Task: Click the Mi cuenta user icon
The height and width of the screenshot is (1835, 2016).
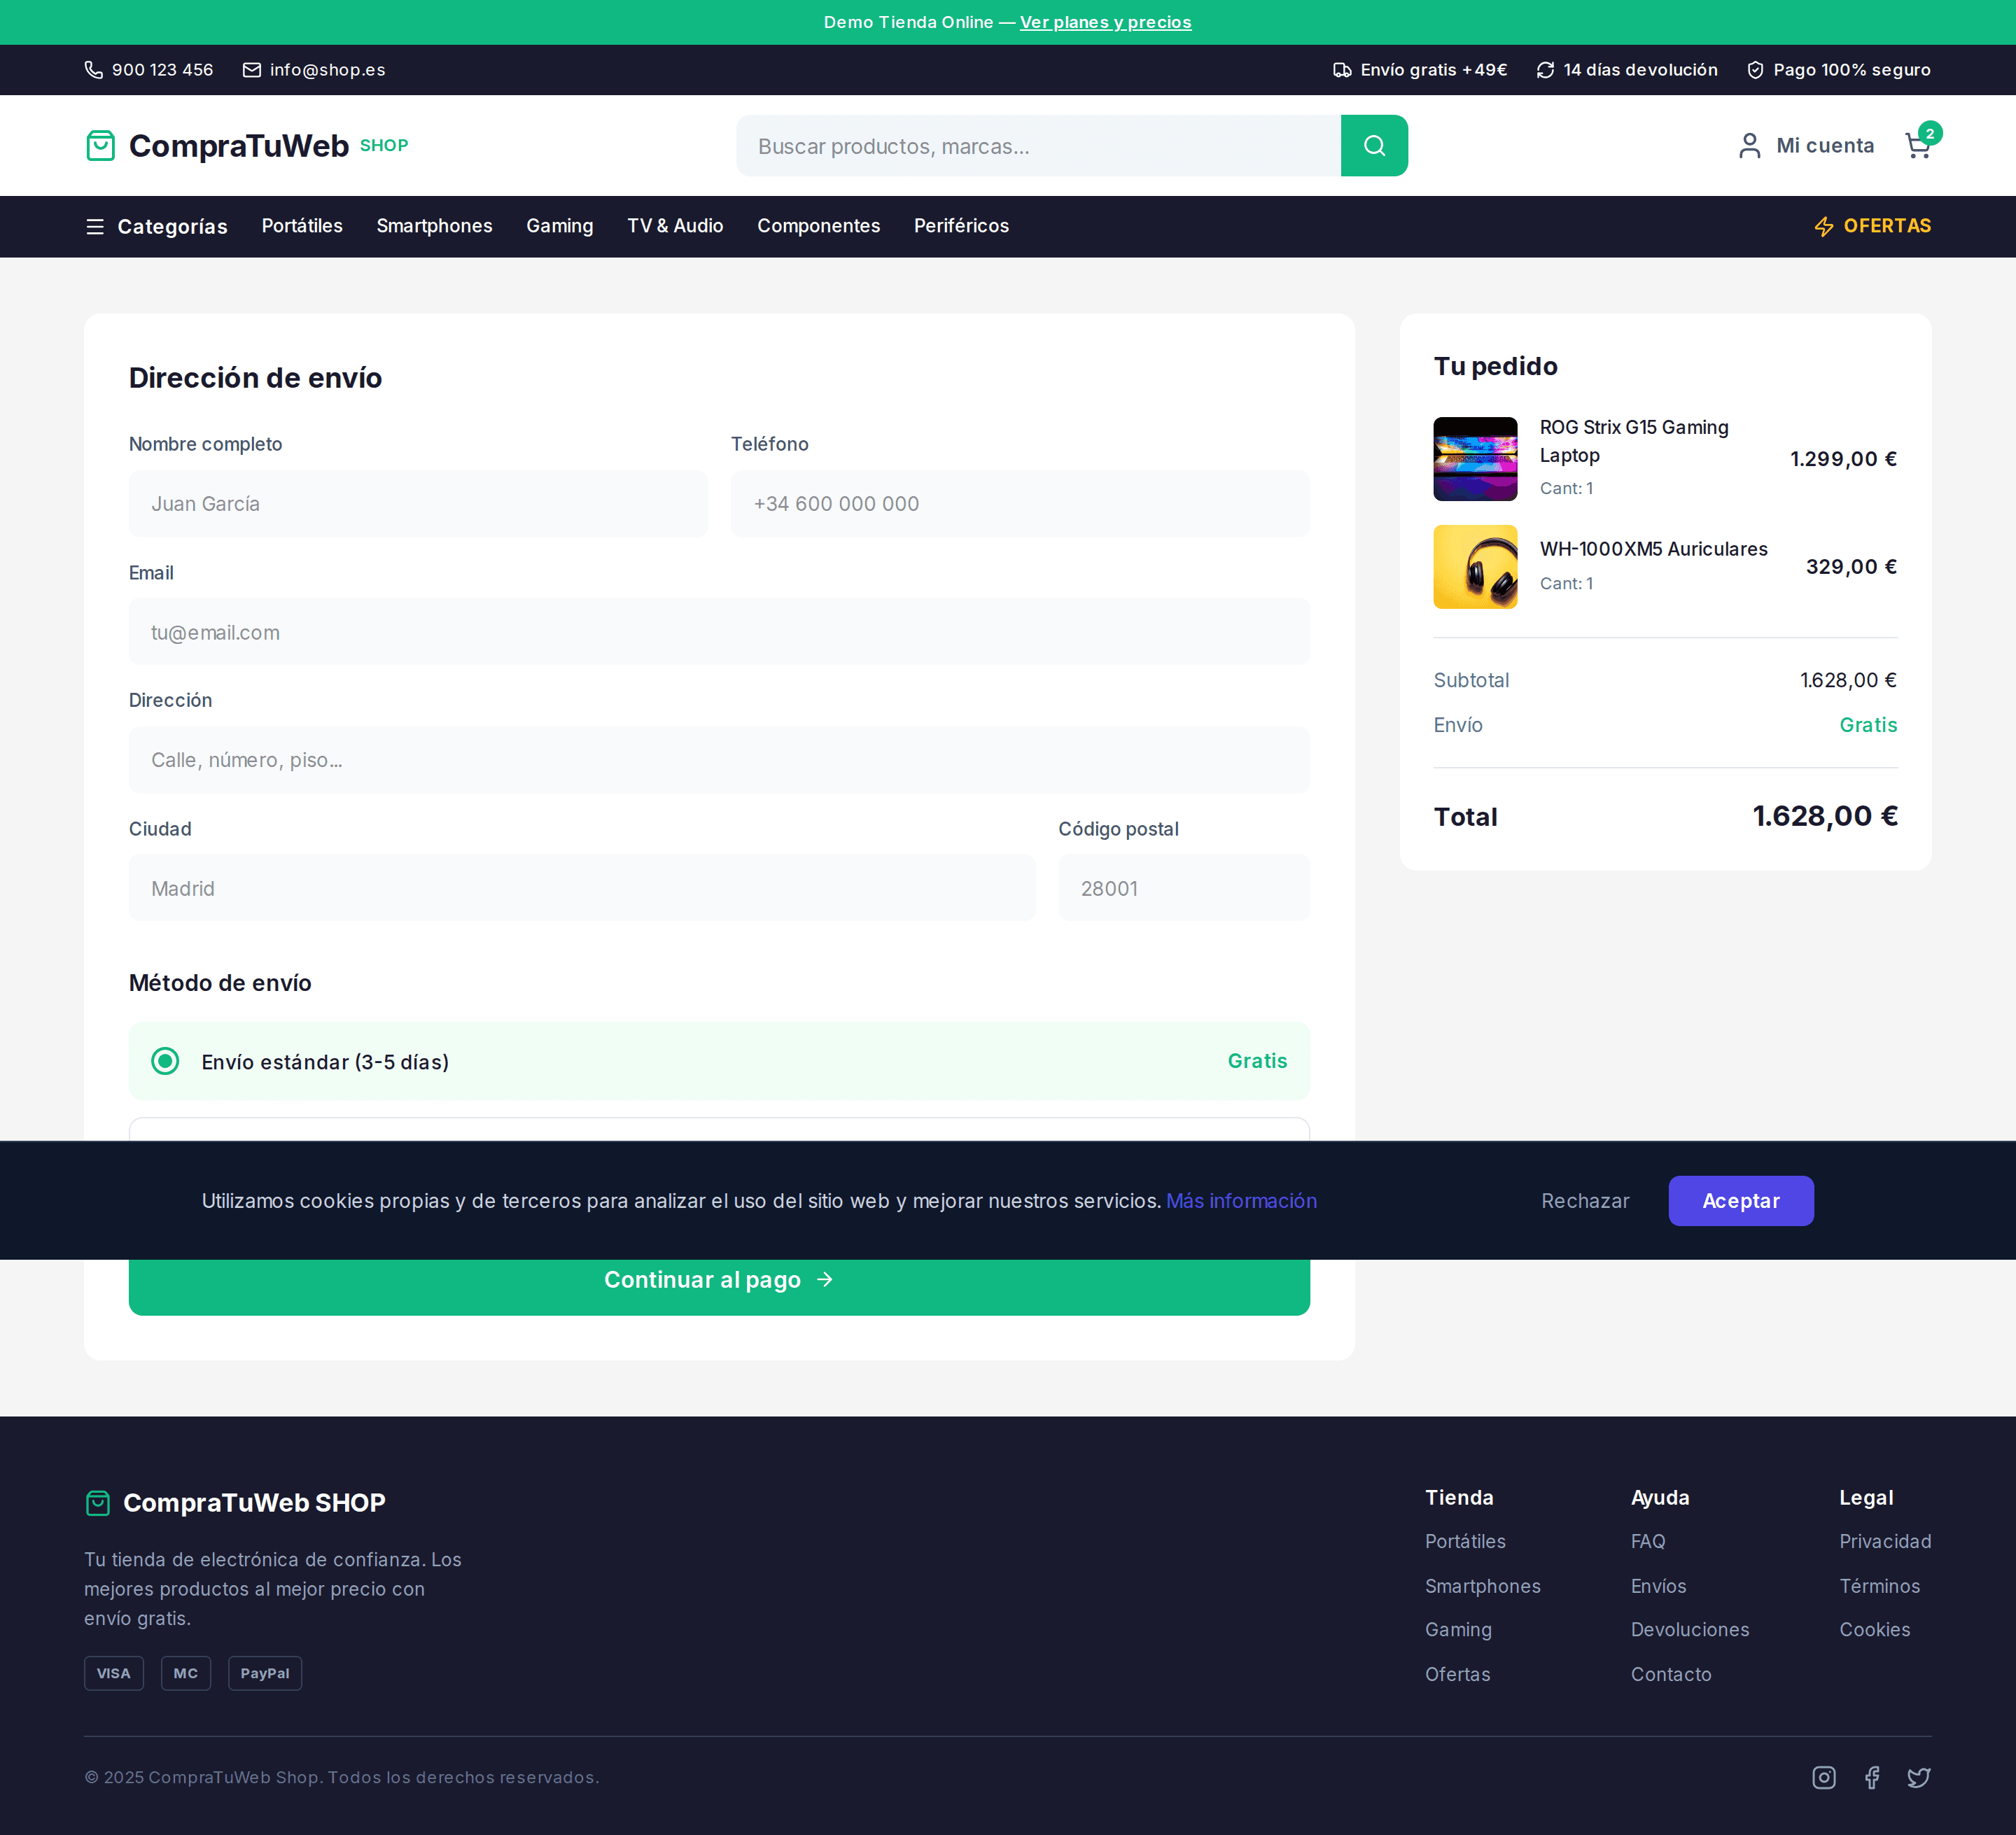Action: [1749, 145]
